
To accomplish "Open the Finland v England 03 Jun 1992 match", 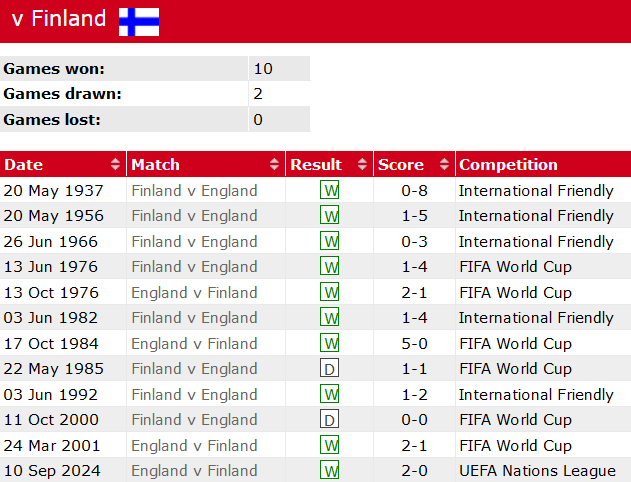I will tap(194, 395).
